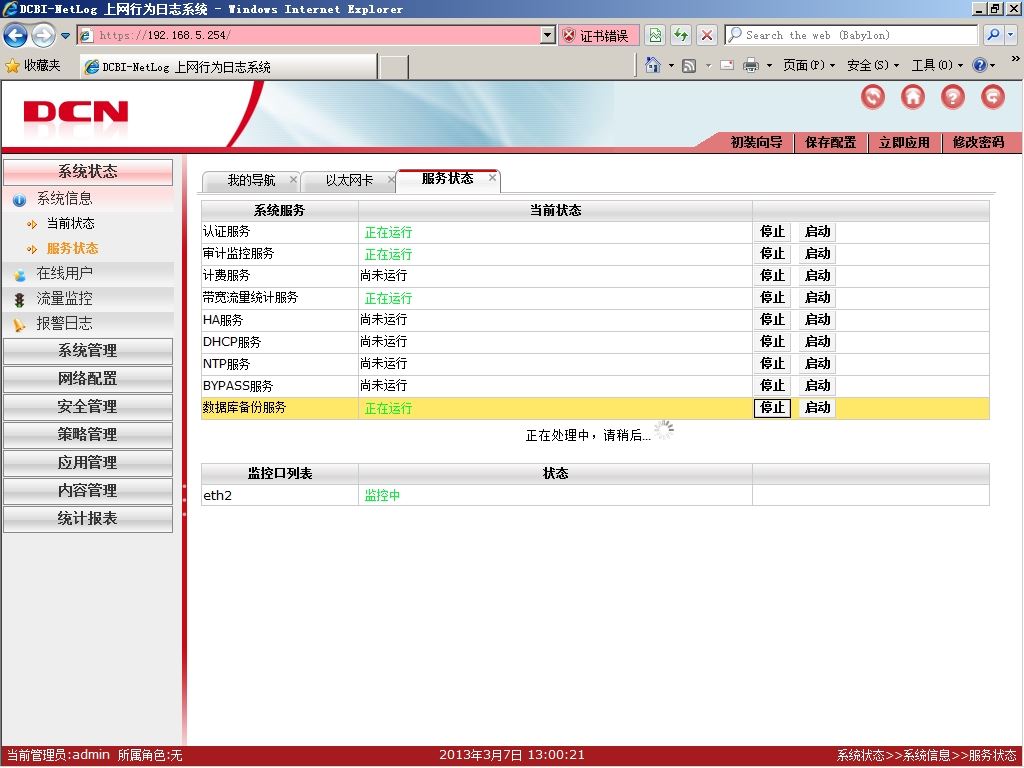Close the 服务状态 tab
The height and width of the screenshot is (768, 1024).
click(492, 177)
